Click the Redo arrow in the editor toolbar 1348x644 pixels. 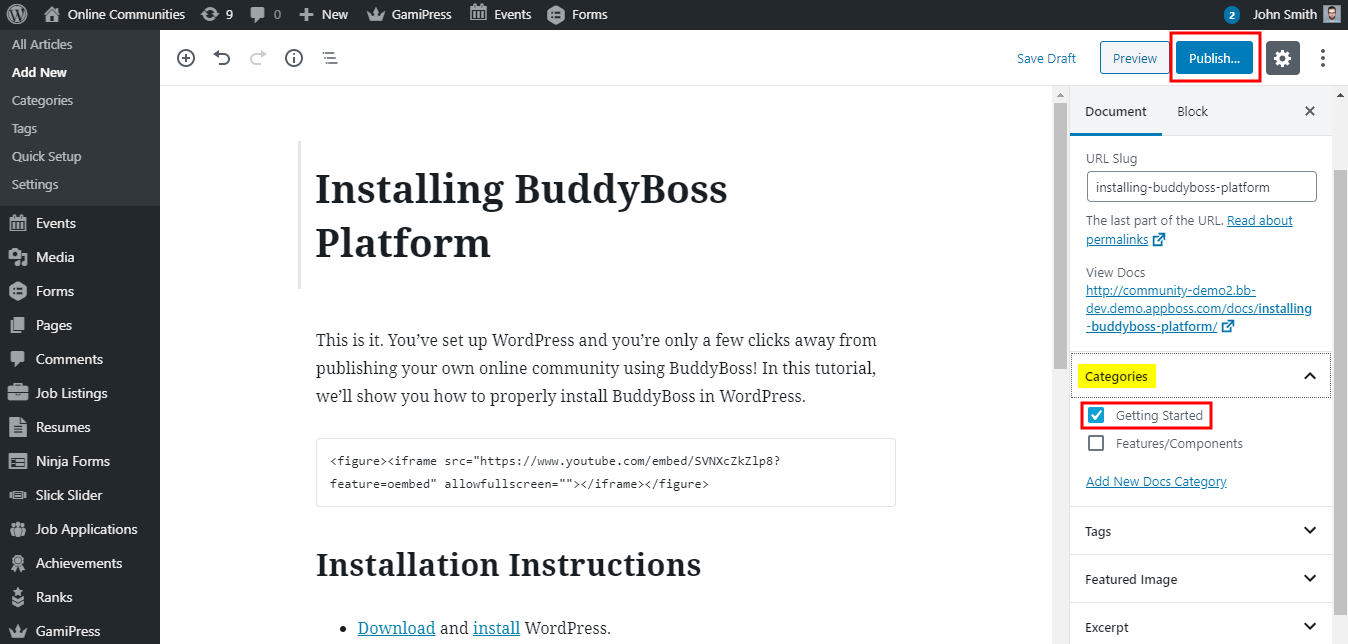[x=257, y=58]
